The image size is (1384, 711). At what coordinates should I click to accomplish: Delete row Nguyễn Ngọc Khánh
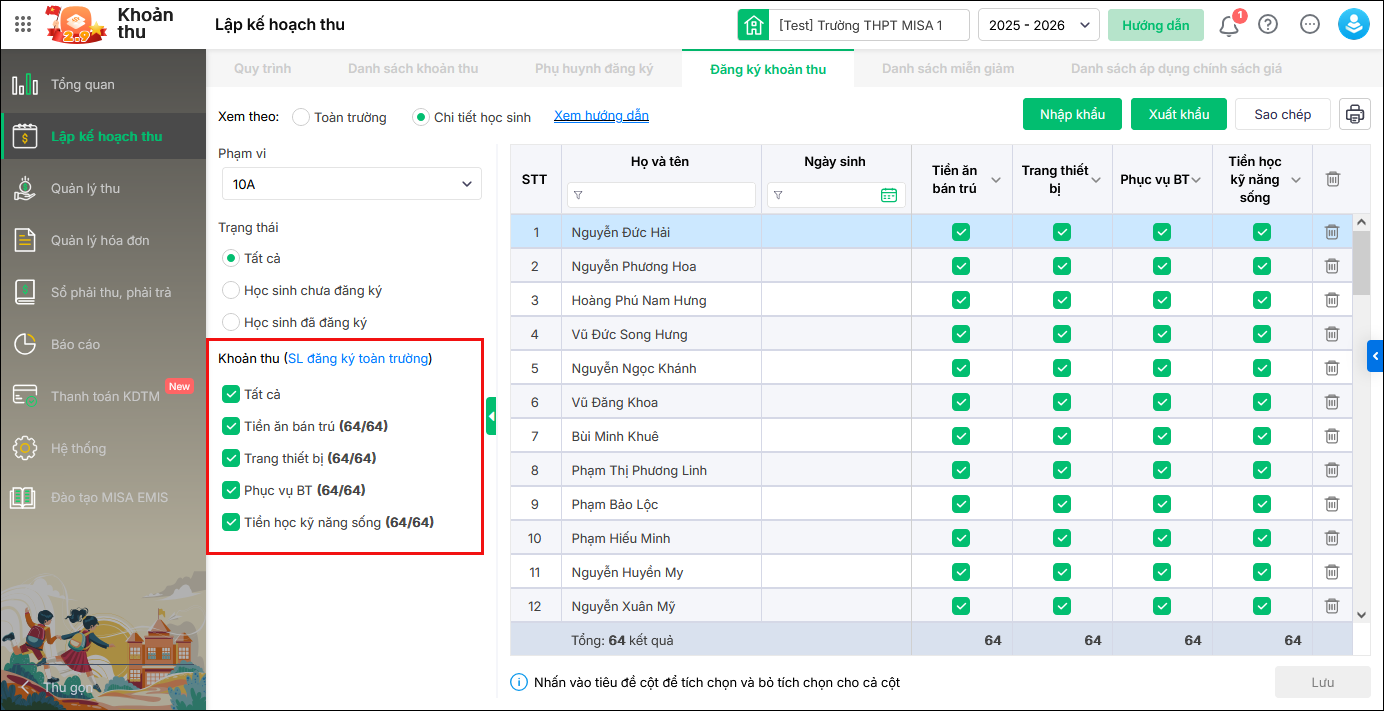point(1332,368)
